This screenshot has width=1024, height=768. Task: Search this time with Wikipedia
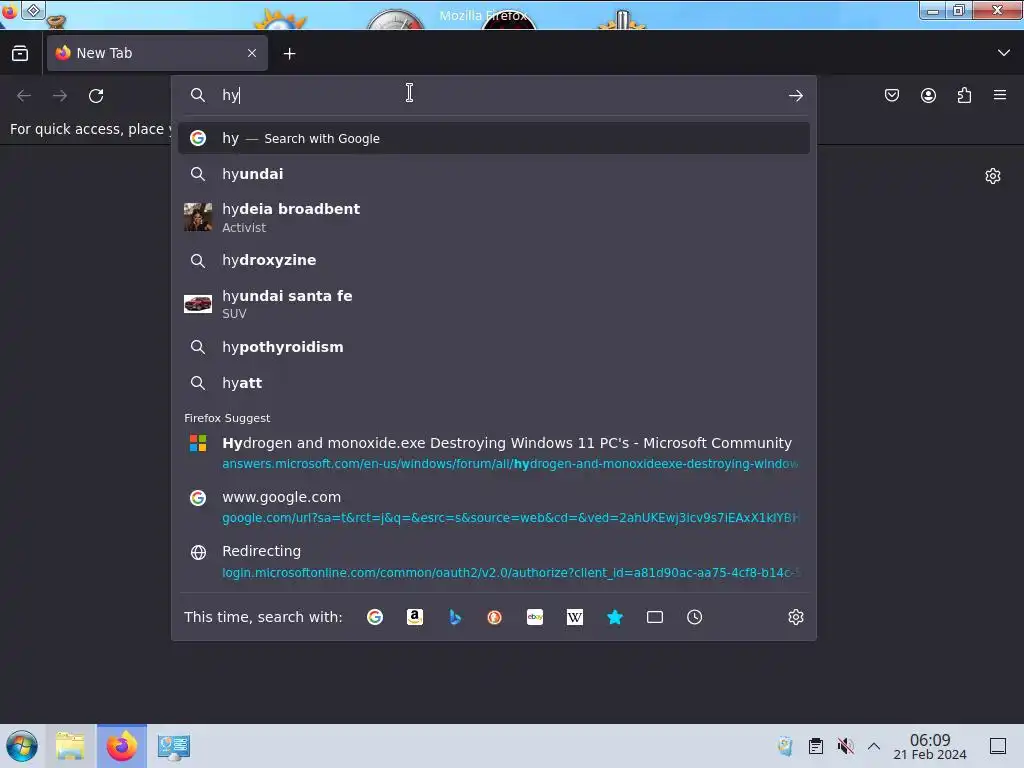[x=575, y=617]
